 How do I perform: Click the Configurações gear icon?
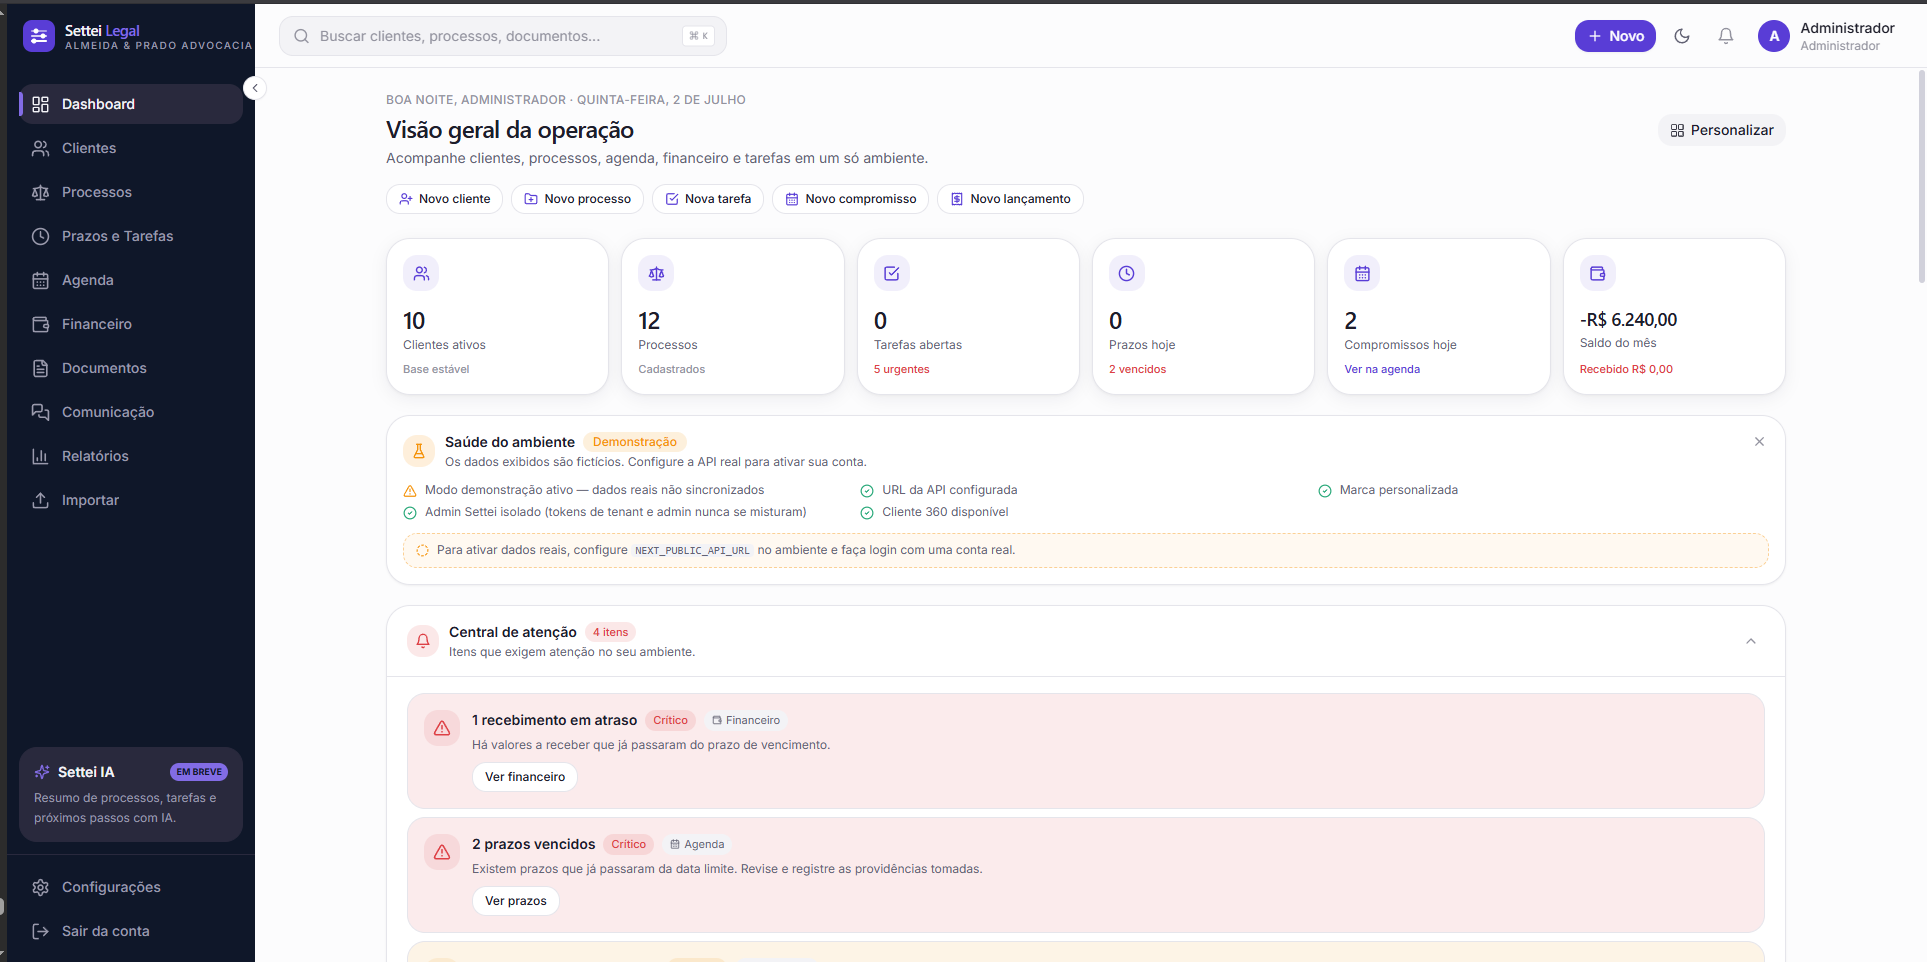click(40, 887)
